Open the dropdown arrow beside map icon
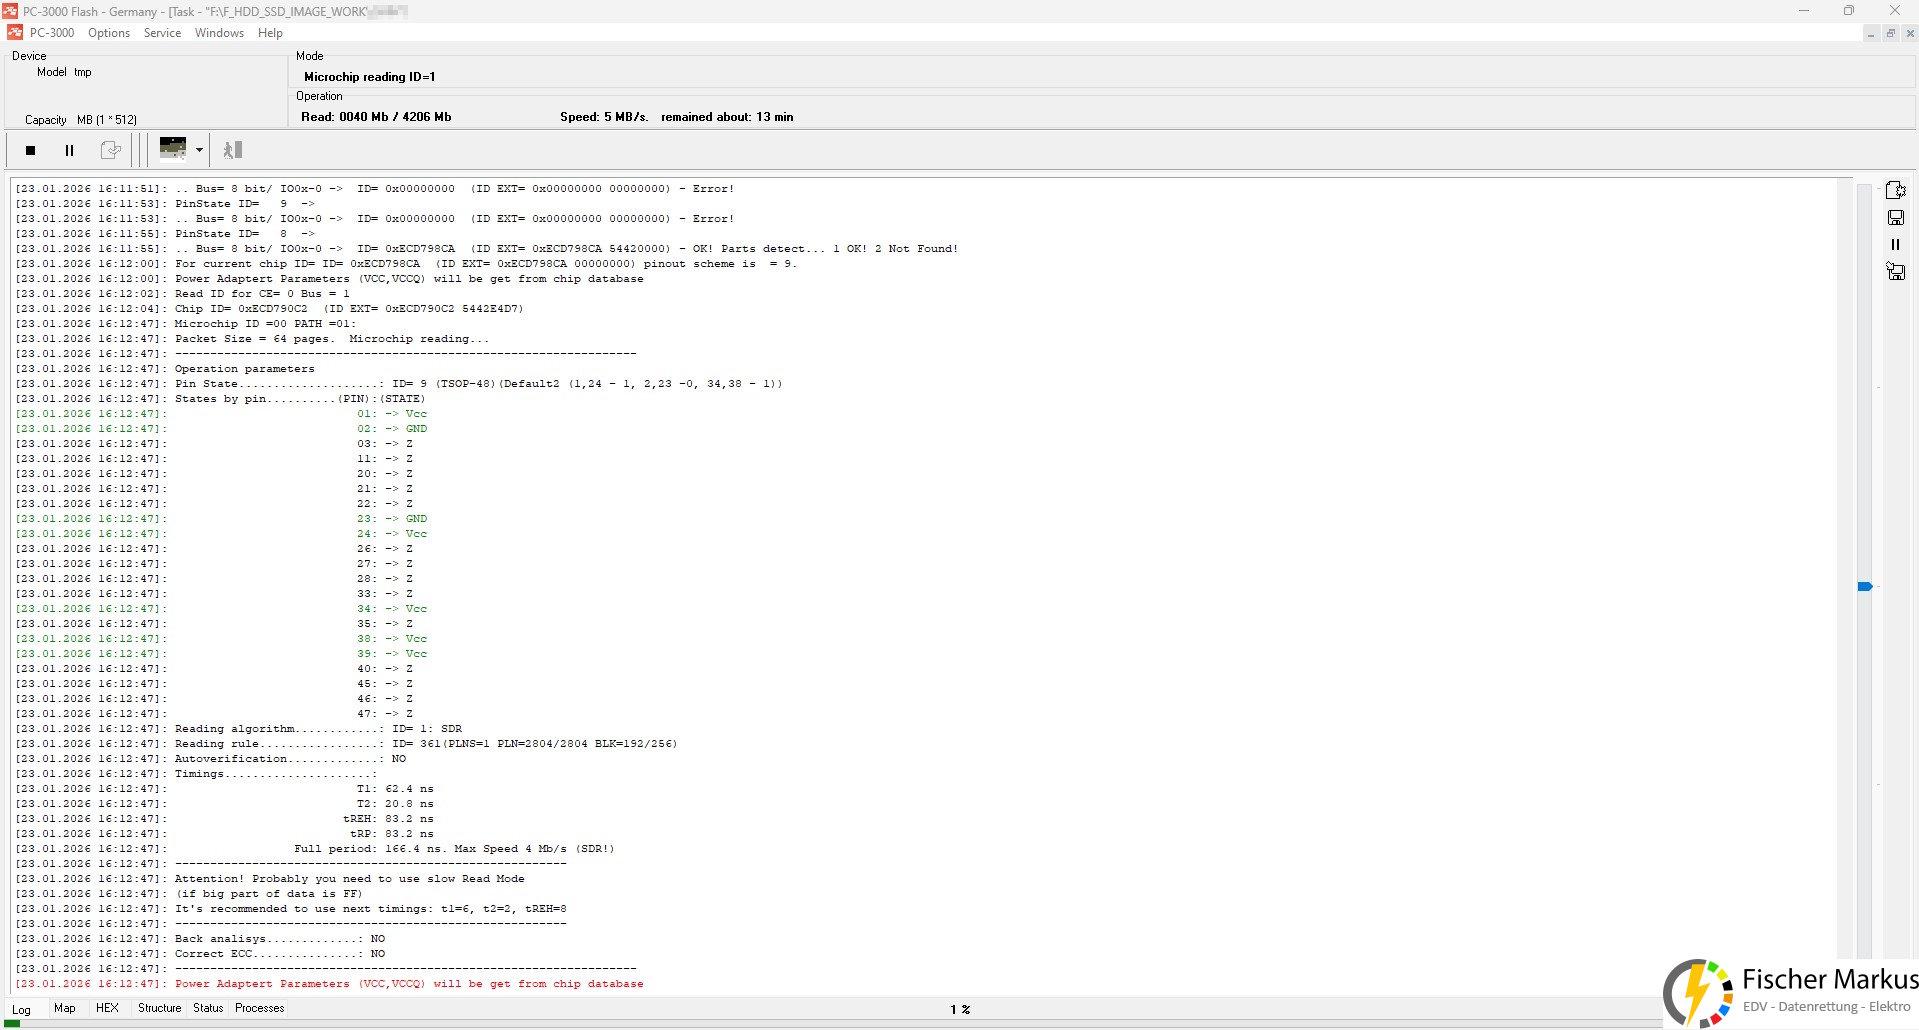This screenshot has height=1030, width=1919. point(199,150)
